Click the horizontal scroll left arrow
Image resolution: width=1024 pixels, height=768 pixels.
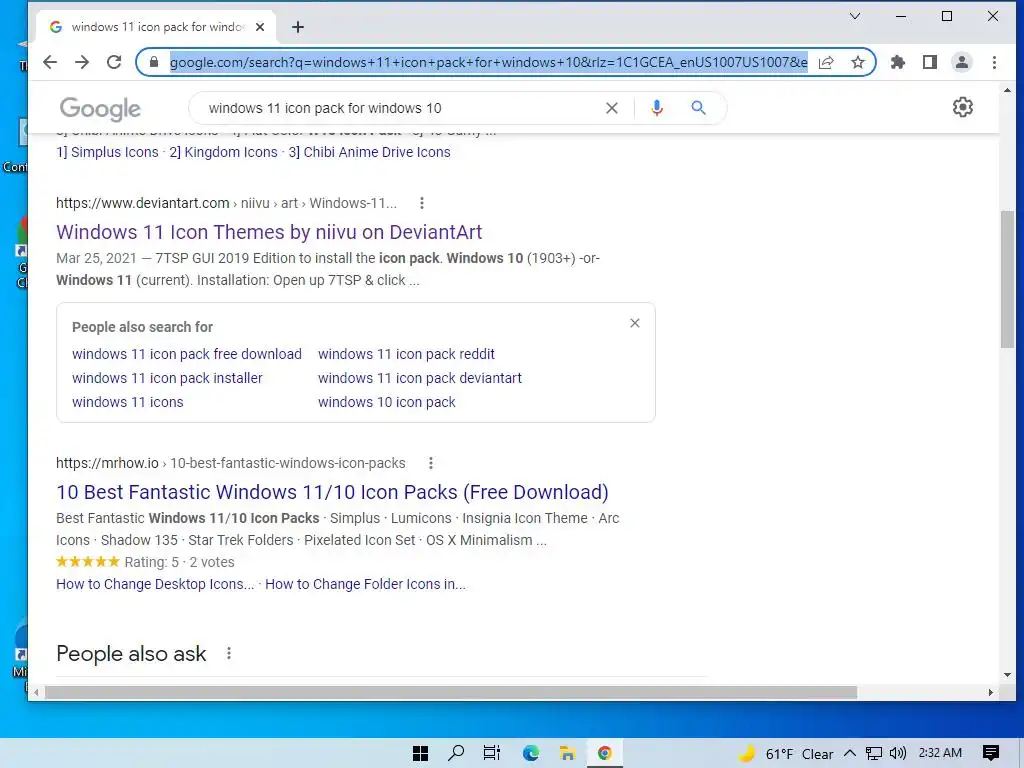click(37, 692)
